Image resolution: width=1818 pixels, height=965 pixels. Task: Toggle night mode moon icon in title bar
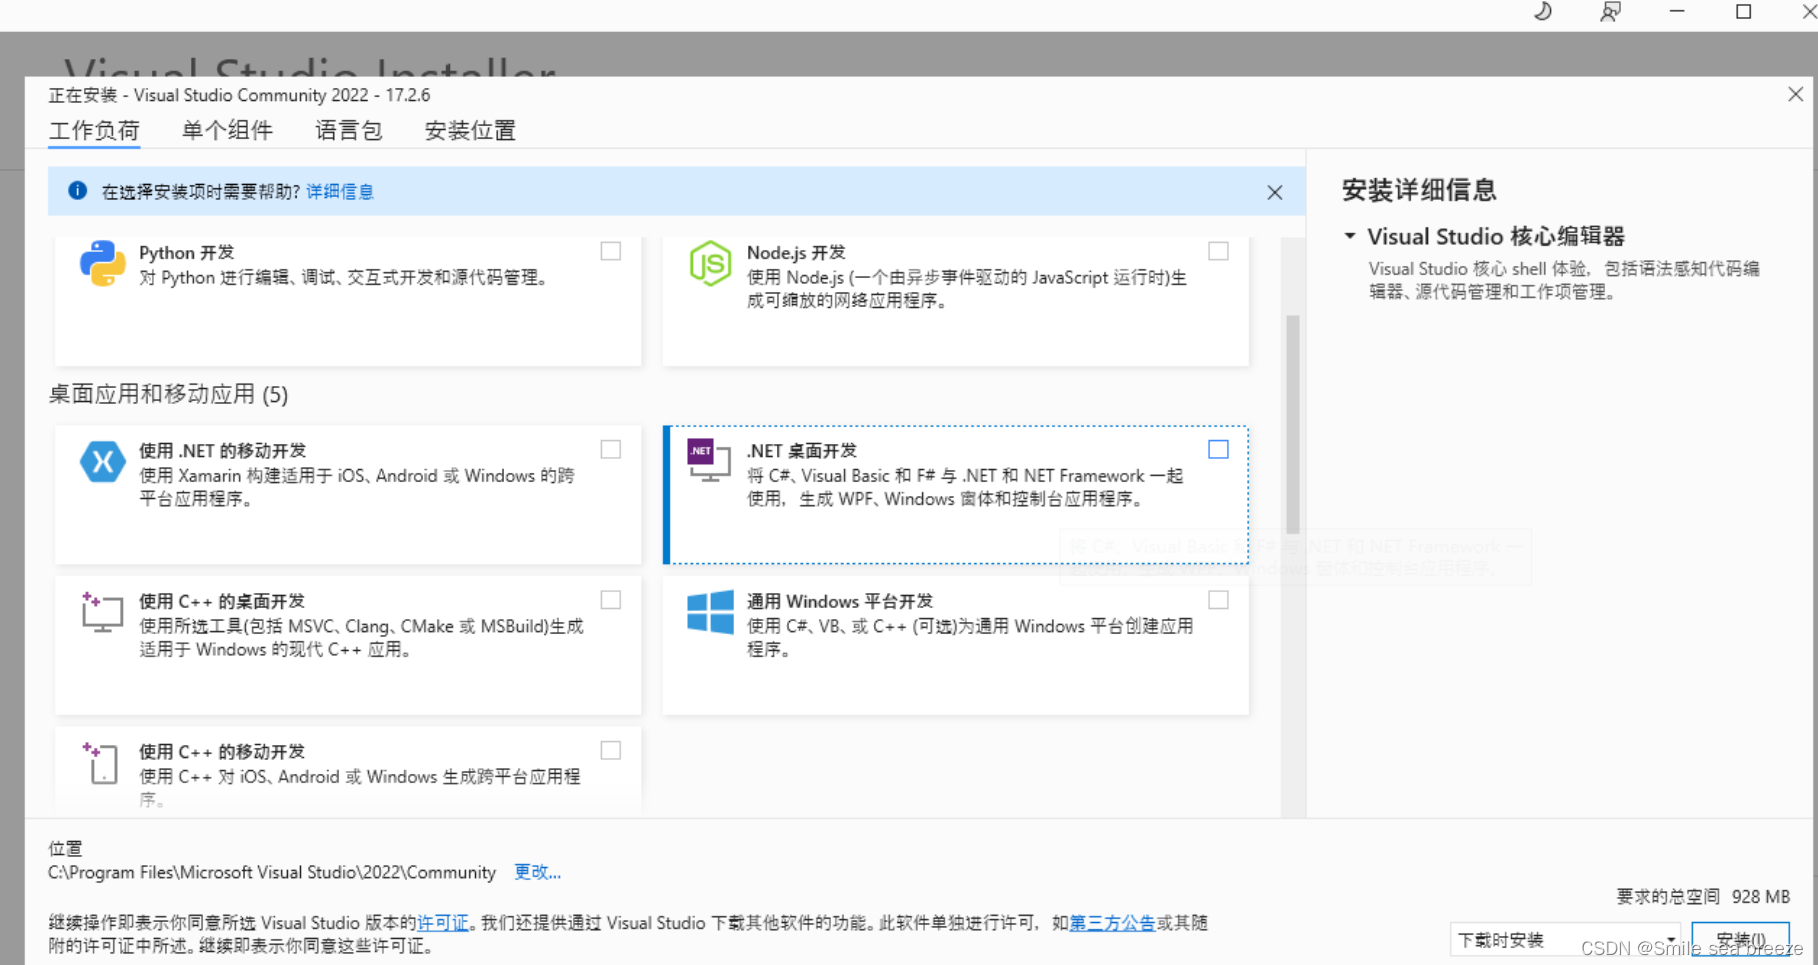[1543, 12]
